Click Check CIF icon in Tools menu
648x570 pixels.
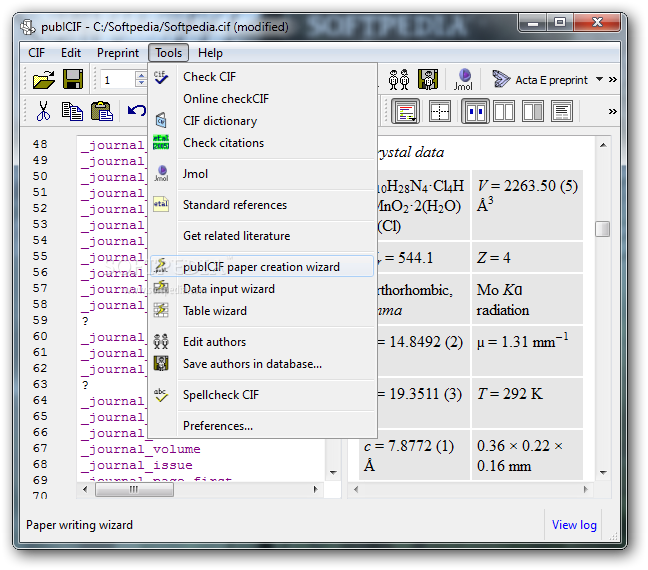click(x=161, y=77)
